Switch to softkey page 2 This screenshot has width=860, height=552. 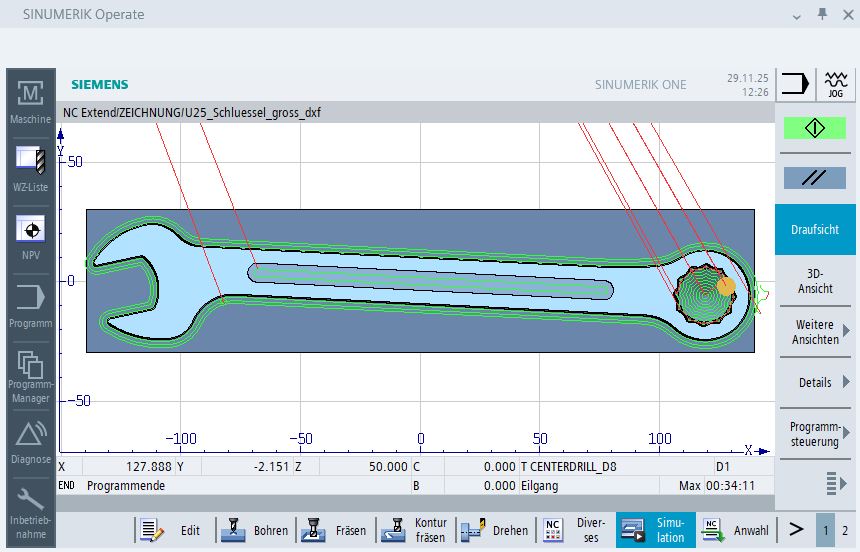pos(845,530)
